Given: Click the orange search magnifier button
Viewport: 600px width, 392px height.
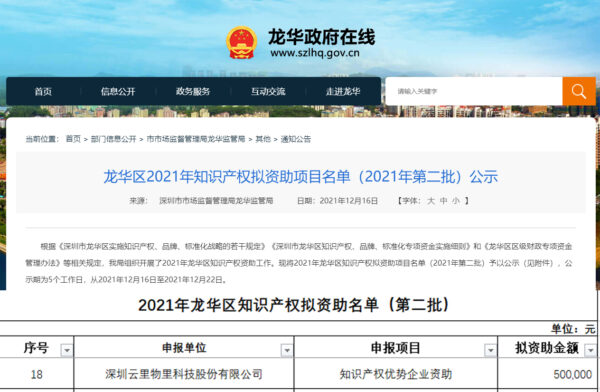Looking at the screenshot, I should [579, 91].
